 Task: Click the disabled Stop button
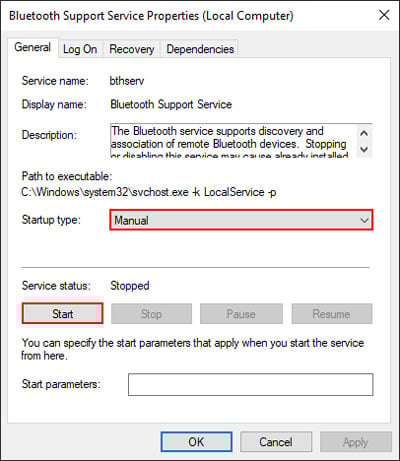[x=151, y=314]
